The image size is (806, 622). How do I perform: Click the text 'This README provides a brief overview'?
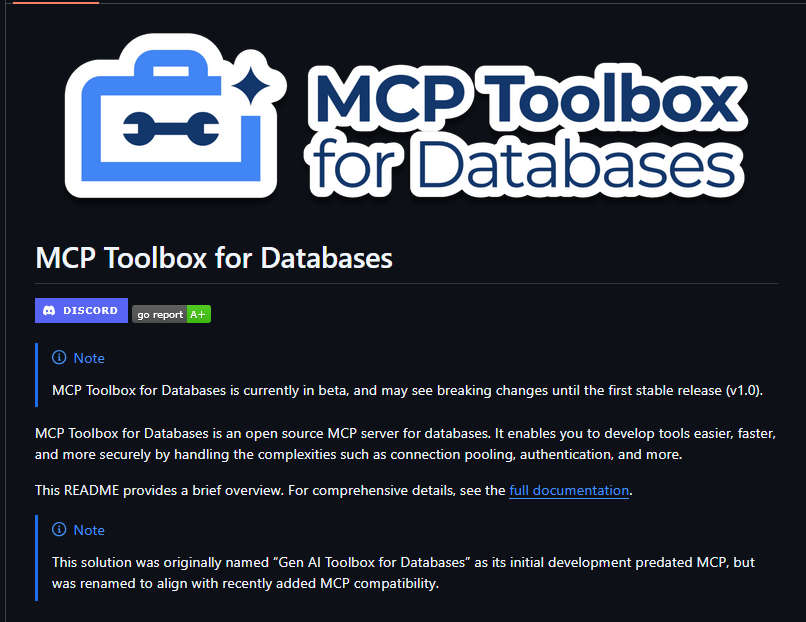(x=159, y=490)
